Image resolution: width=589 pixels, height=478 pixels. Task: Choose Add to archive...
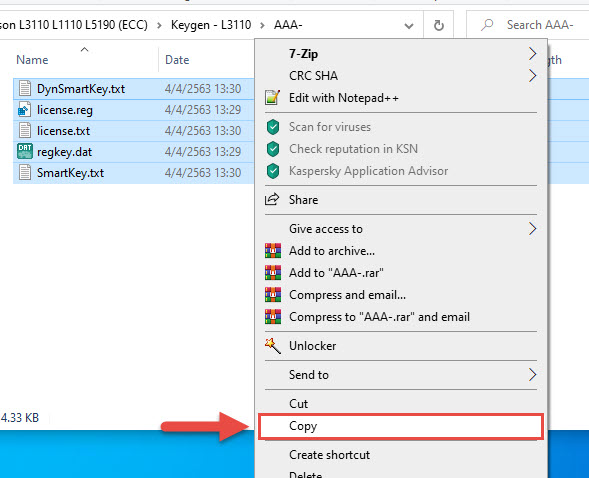point(401,251)
